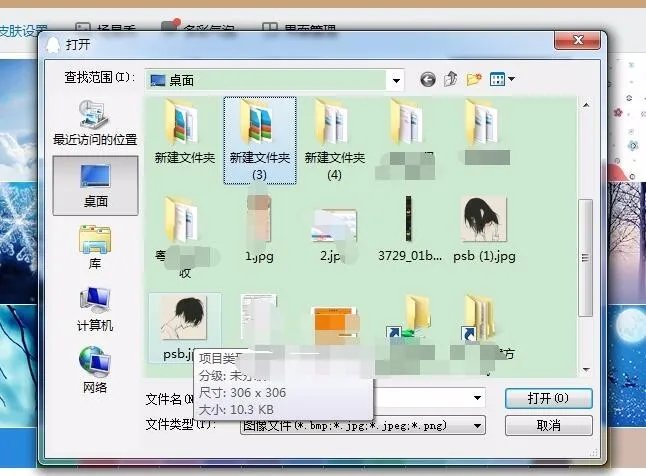Select the 3729_01b... image file

point(410,229)
